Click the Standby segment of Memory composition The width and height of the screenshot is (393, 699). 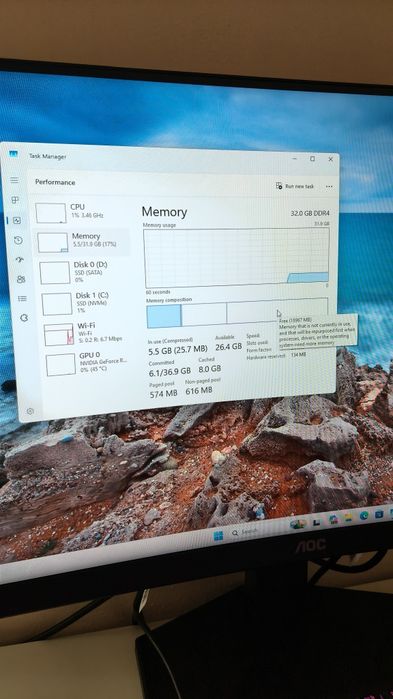click(x=204, y=314)
